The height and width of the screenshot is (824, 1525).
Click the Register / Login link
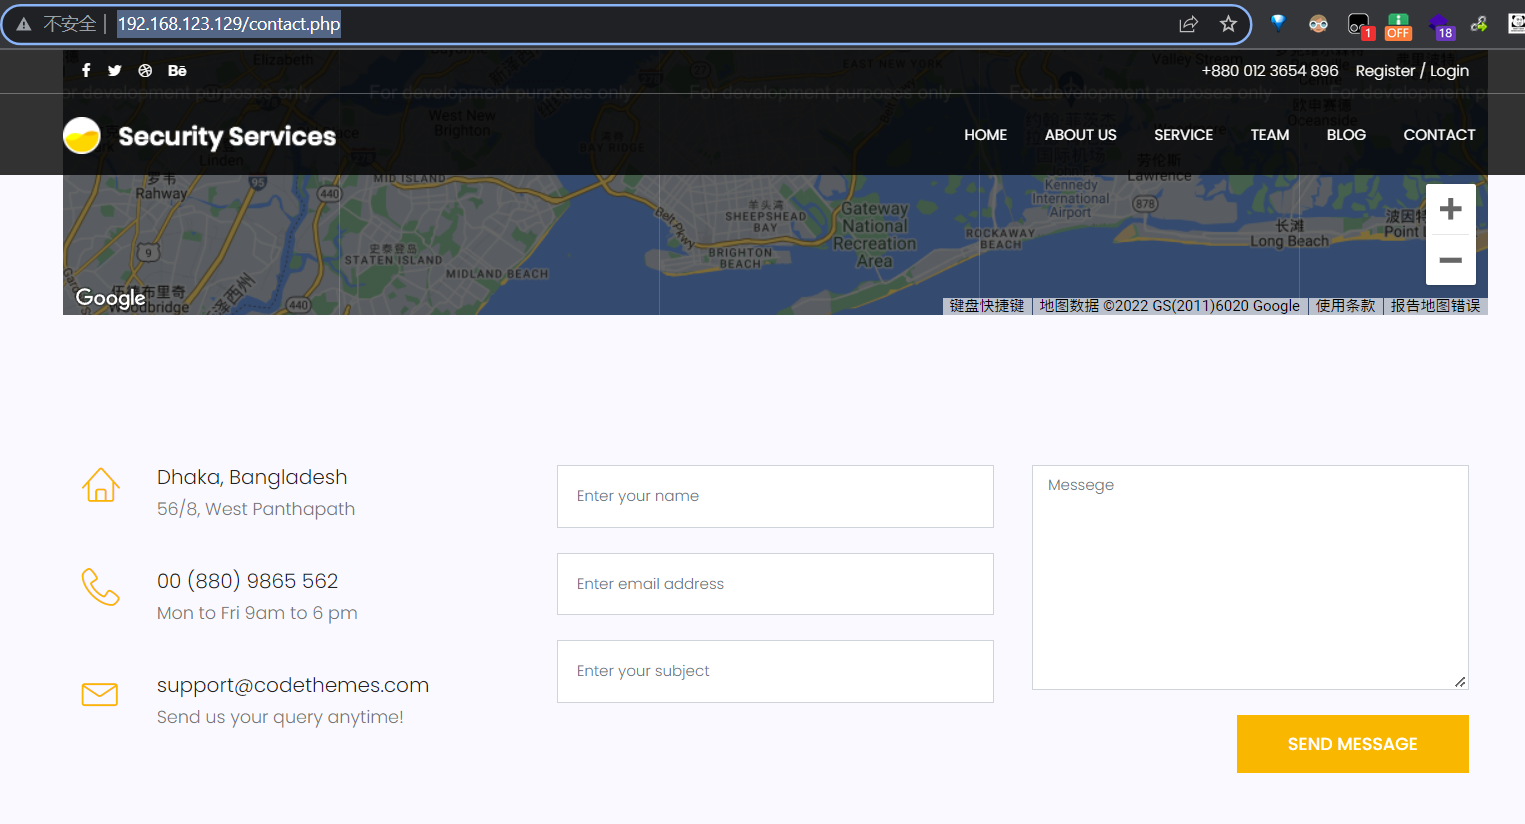click(x=1412, y=71)
